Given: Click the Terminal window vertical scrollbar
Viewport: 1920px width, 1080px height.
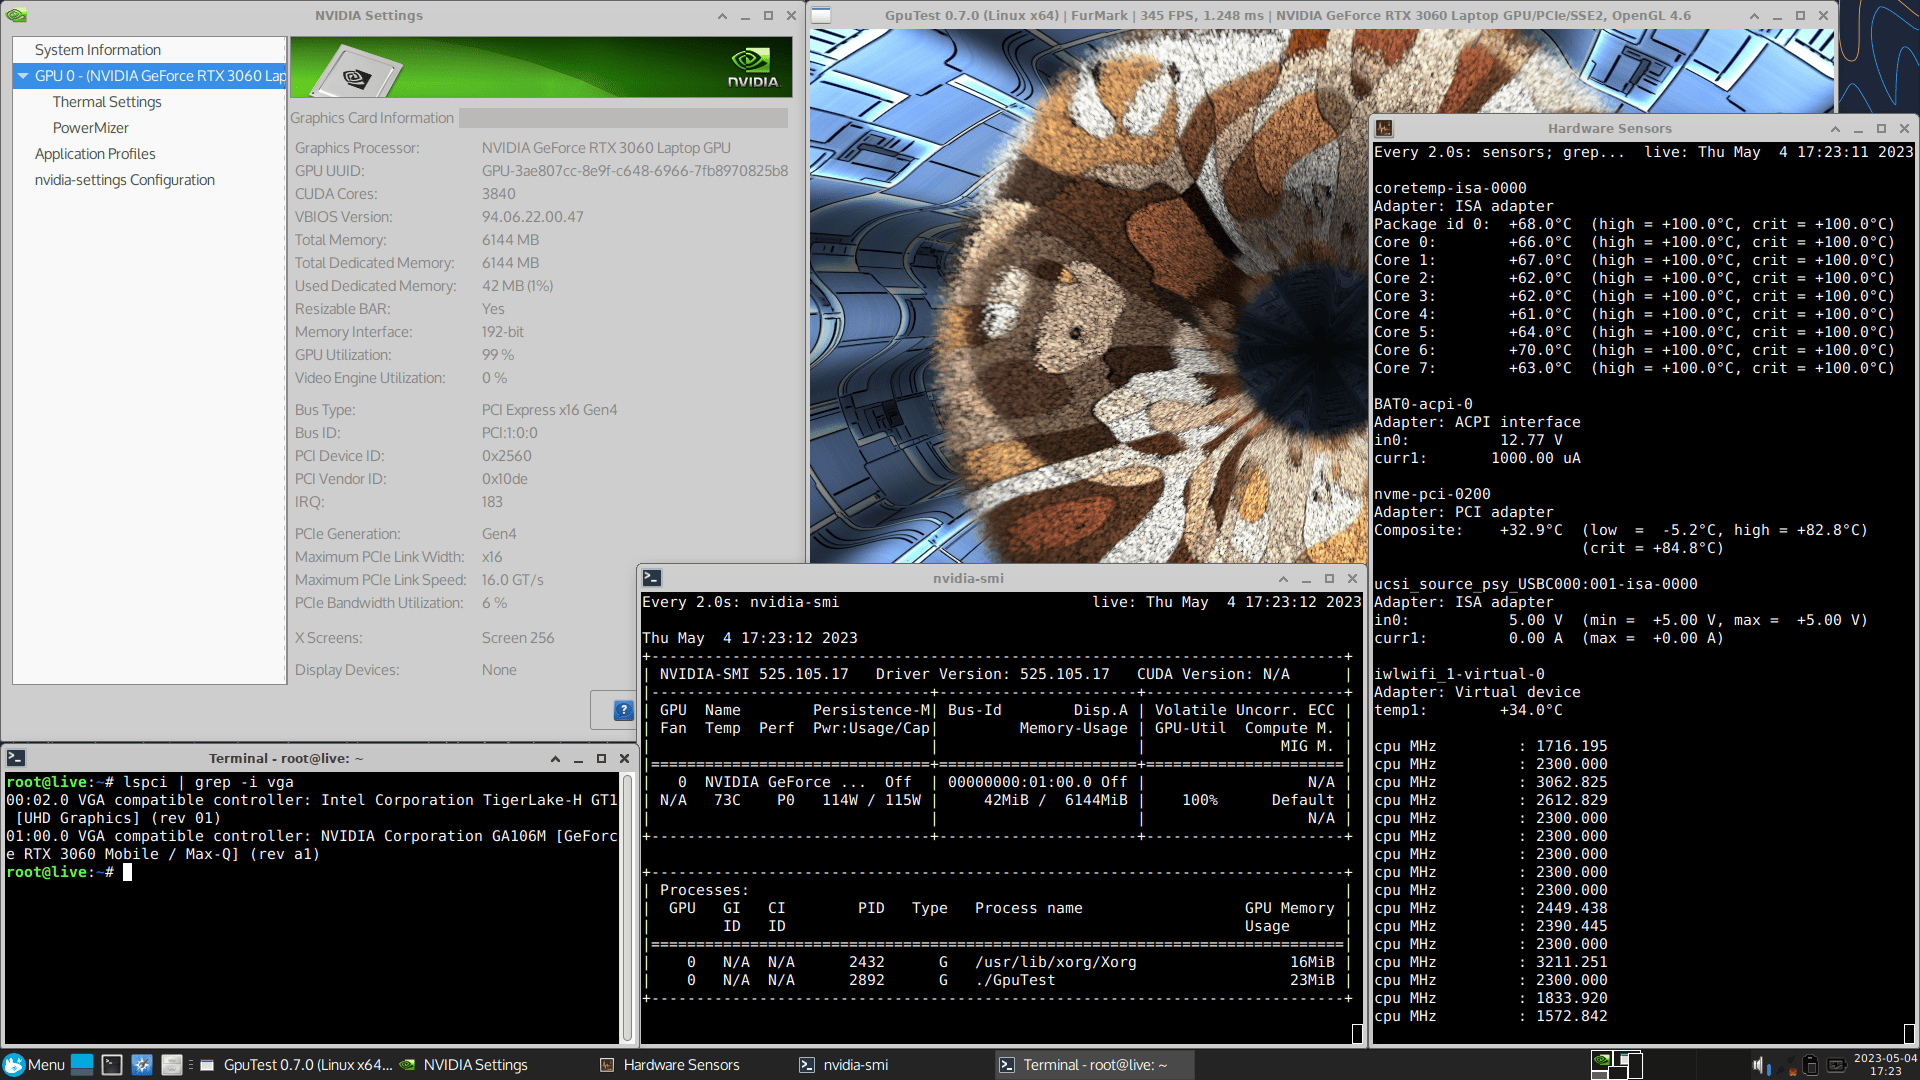Looking at the screenshot, I should tap(628, 907).
